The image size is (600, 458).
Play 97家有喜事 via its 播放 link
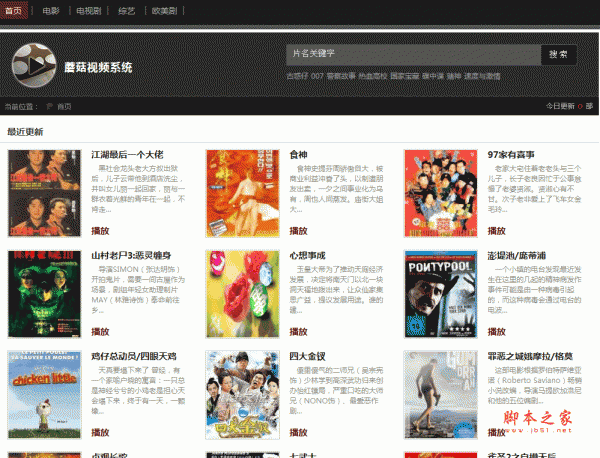[497, 231]
